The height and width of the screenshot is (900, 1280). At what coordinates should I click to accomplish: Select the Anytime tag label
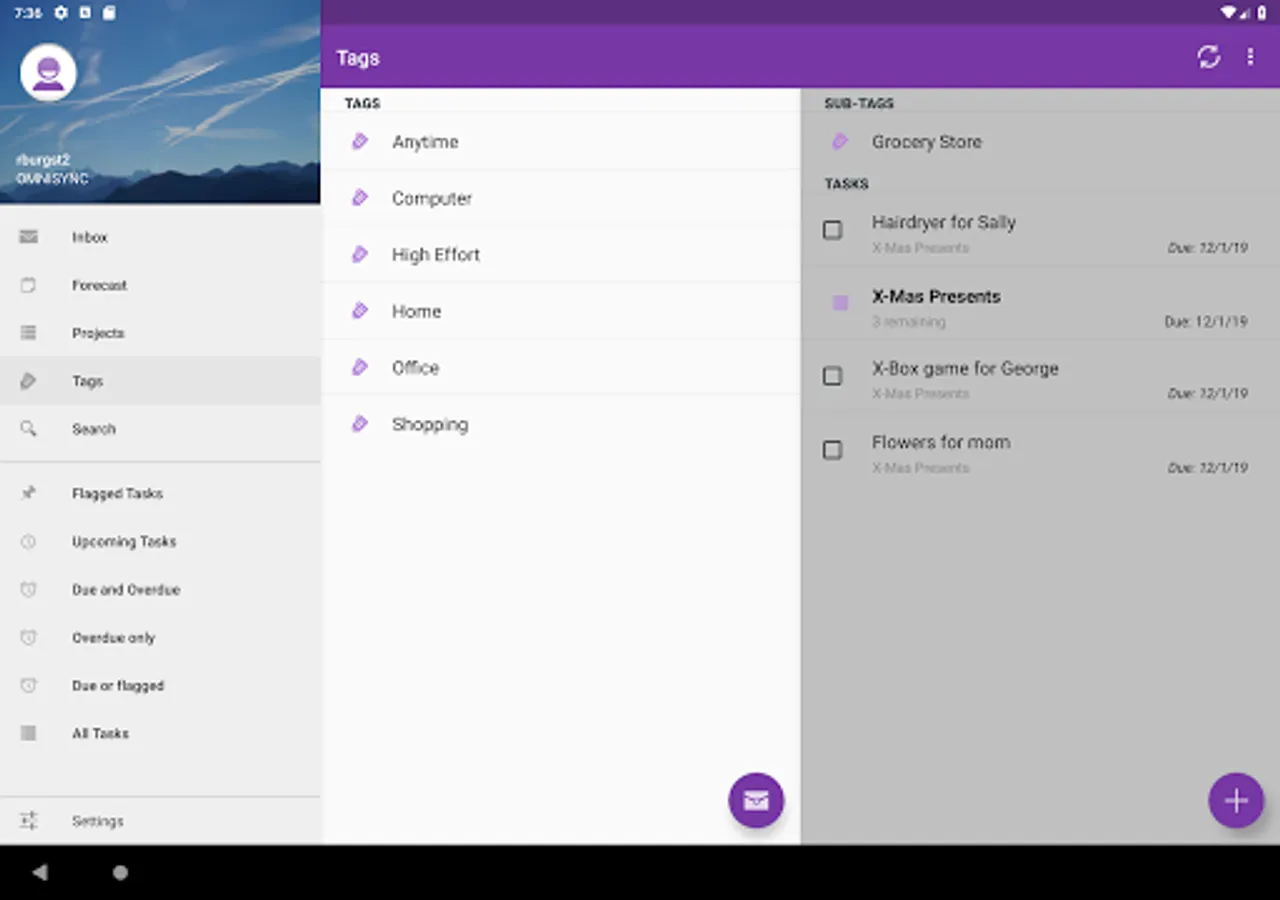pyautogui.click(x=425, y=142)
